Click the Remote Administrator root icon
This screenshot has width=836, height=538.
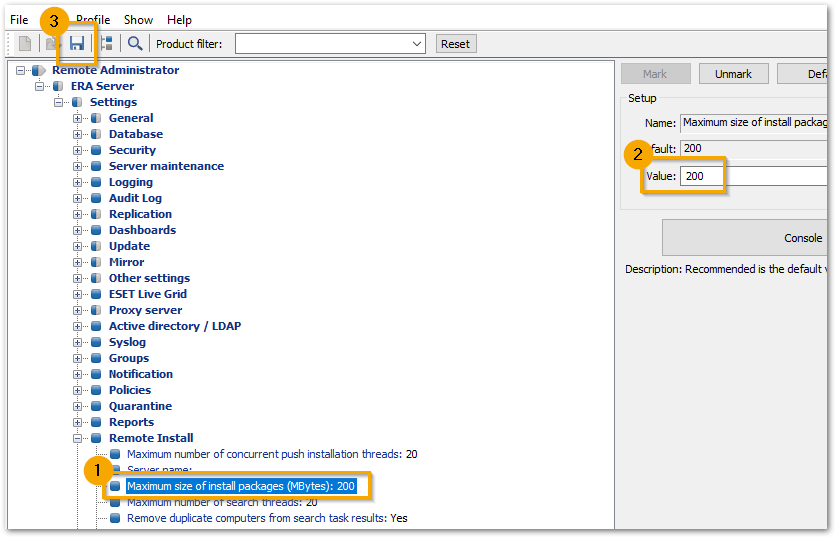click(39, 70)
